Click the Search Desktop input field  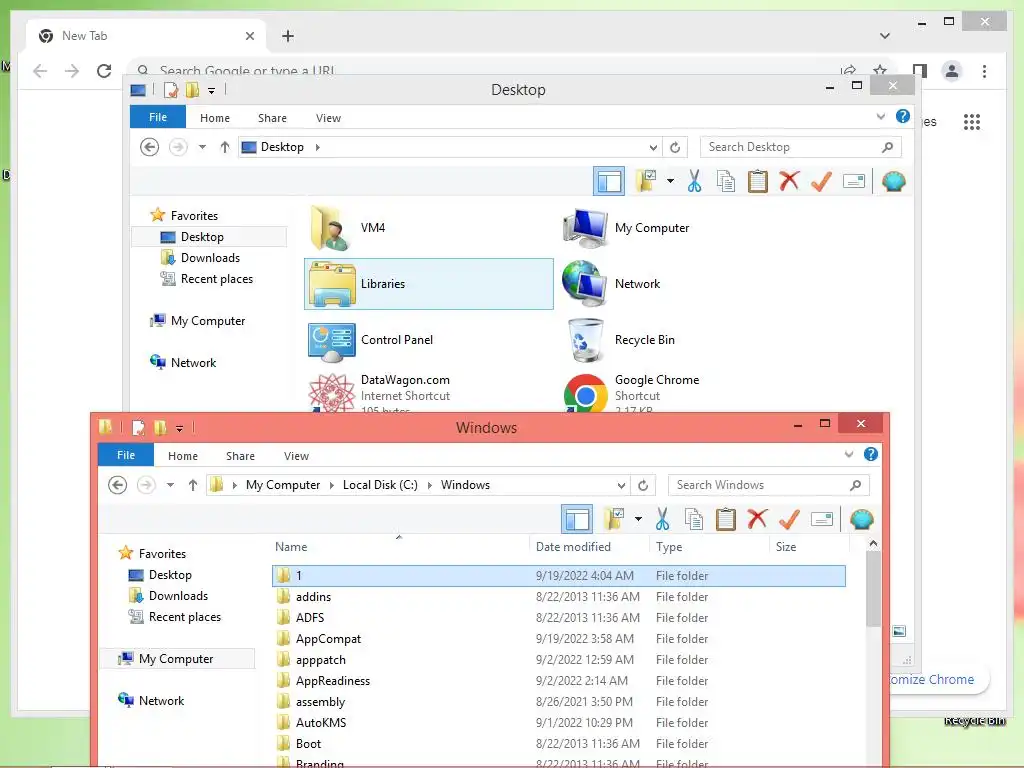tap(800, 147)
